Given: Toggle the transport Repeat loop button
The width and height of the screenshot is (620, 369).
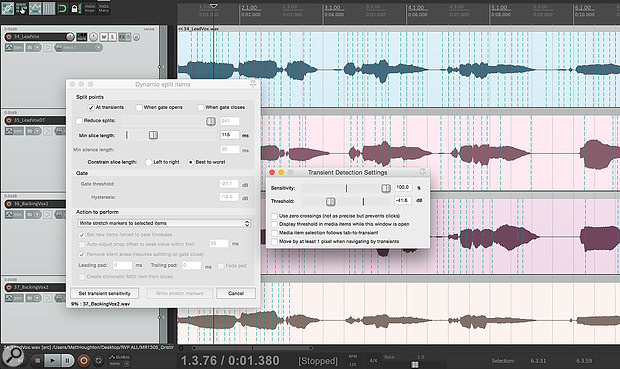Looking at the screenshot, I should pos(98,360).
